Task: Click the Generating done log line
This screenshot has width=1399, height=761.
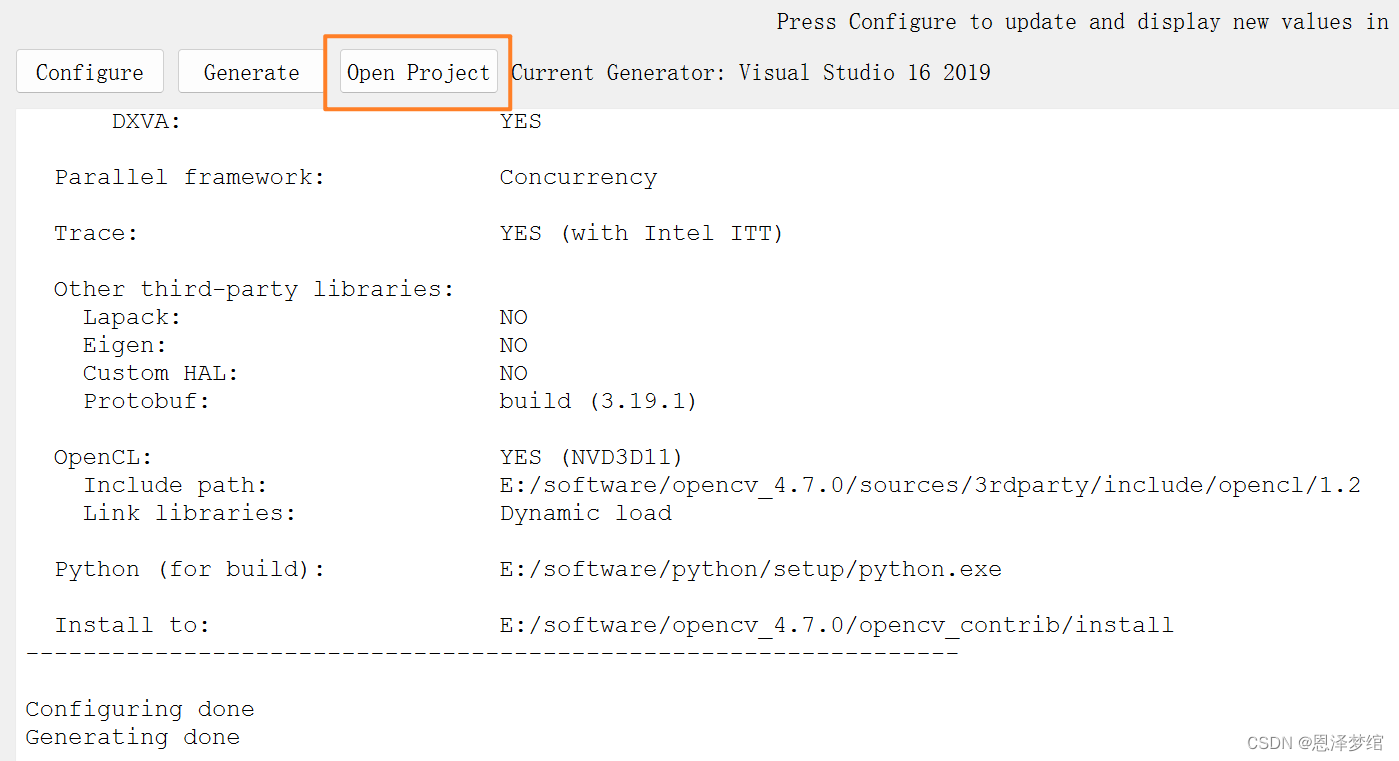Action: (132, 736)
